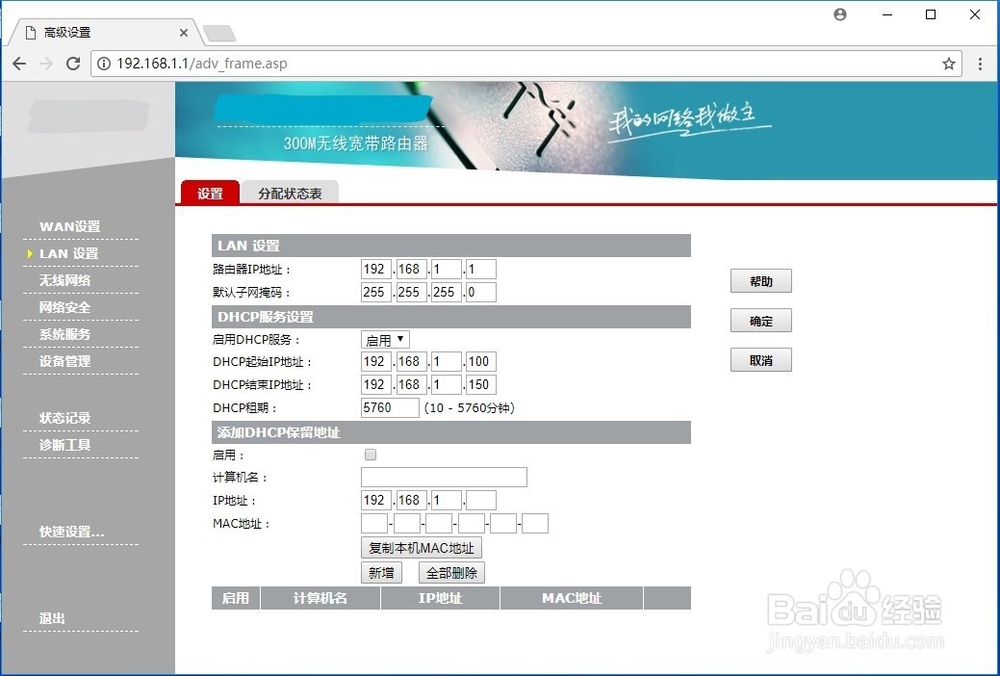Open Chrome three-dot menu
1000x676 pixels.
pos(980,63)
